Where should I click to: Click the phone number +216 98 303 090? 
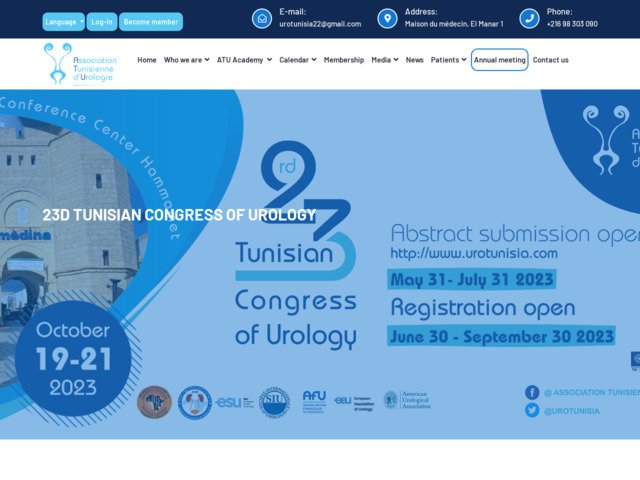pyautogui.click(x=572, y=24)
